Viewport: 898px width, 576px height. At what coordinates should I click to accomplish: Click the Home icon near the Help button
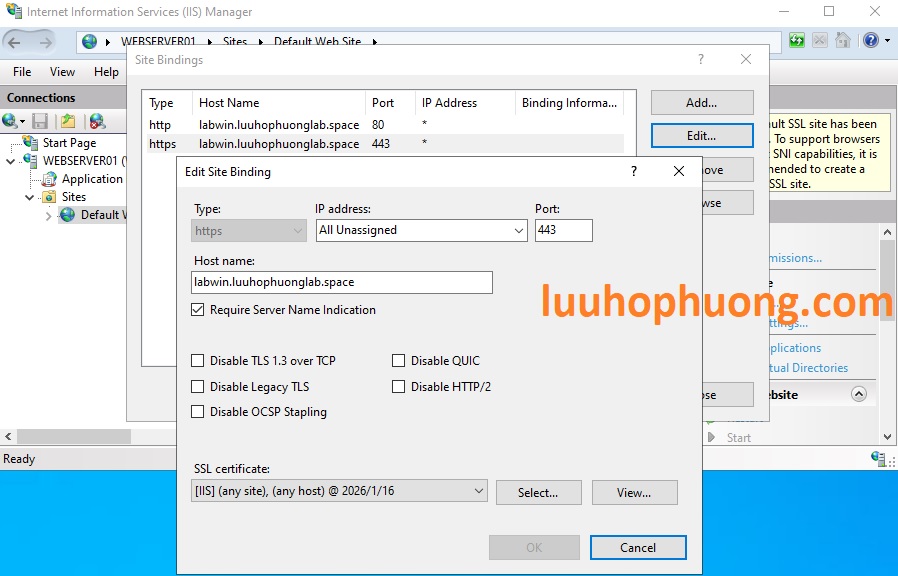[x=843, y=40]
